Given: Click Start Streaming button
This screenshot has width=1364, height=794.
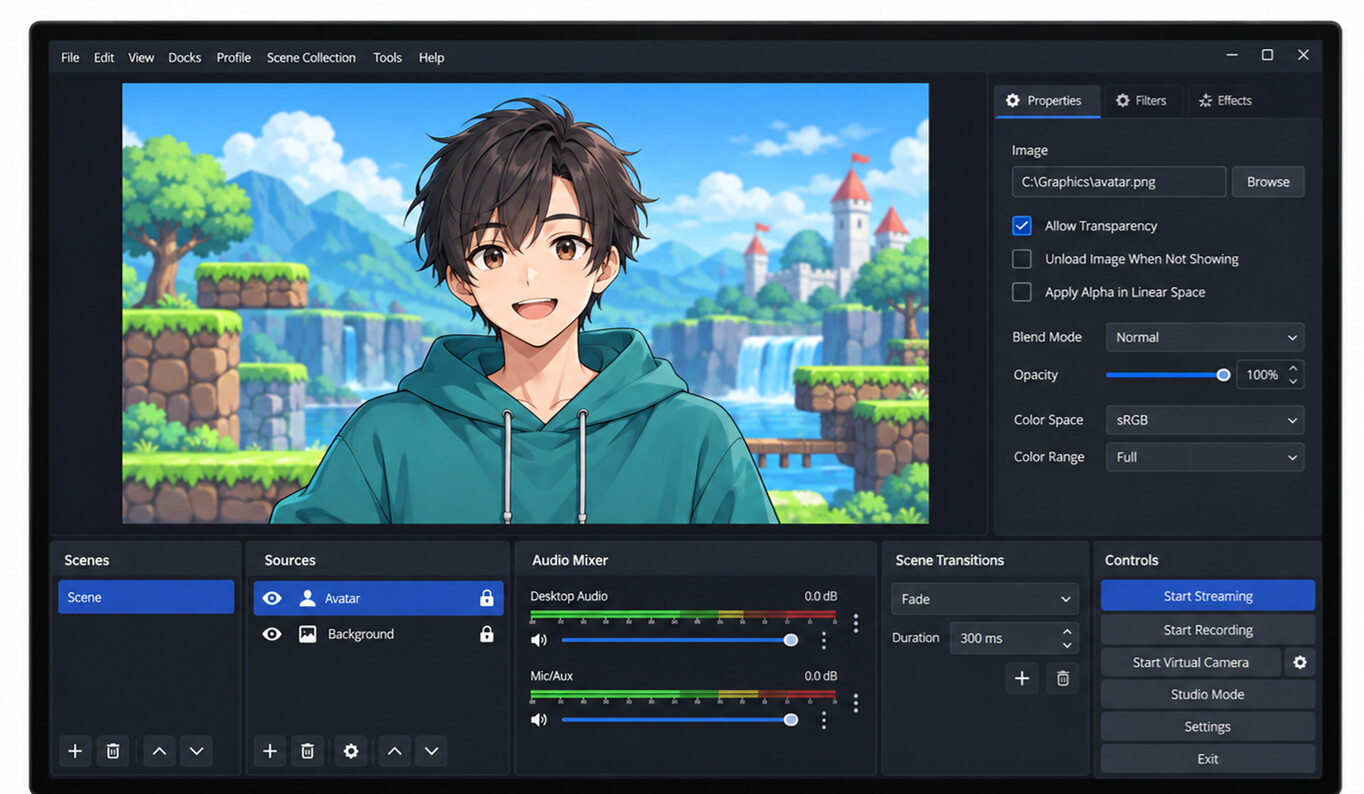Looking at the screenshot, I should [1208, 596].
